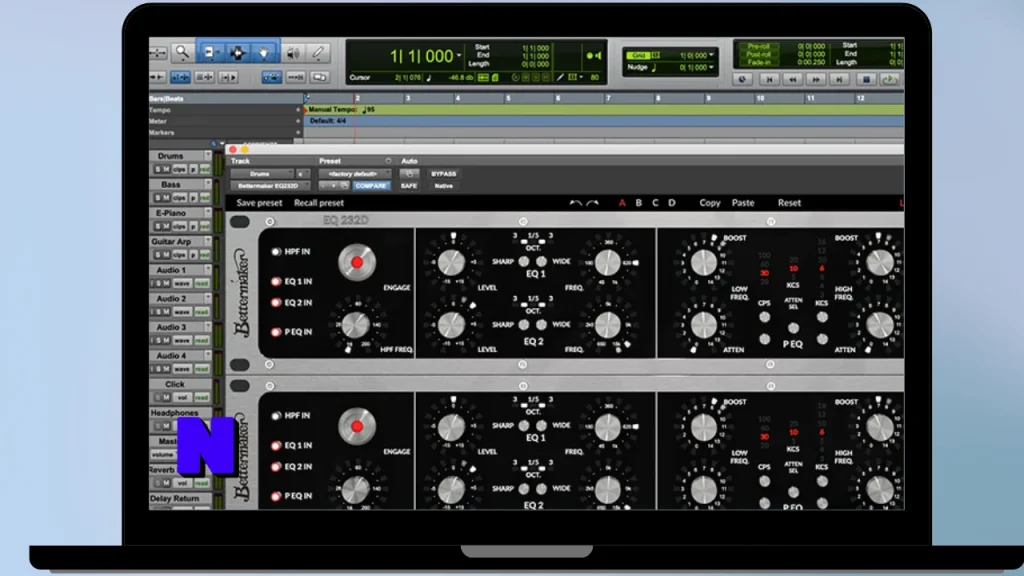This screenshot has width=1024, height=576.
Task: Click the plugin Reset button
Action: coord(789,203)
